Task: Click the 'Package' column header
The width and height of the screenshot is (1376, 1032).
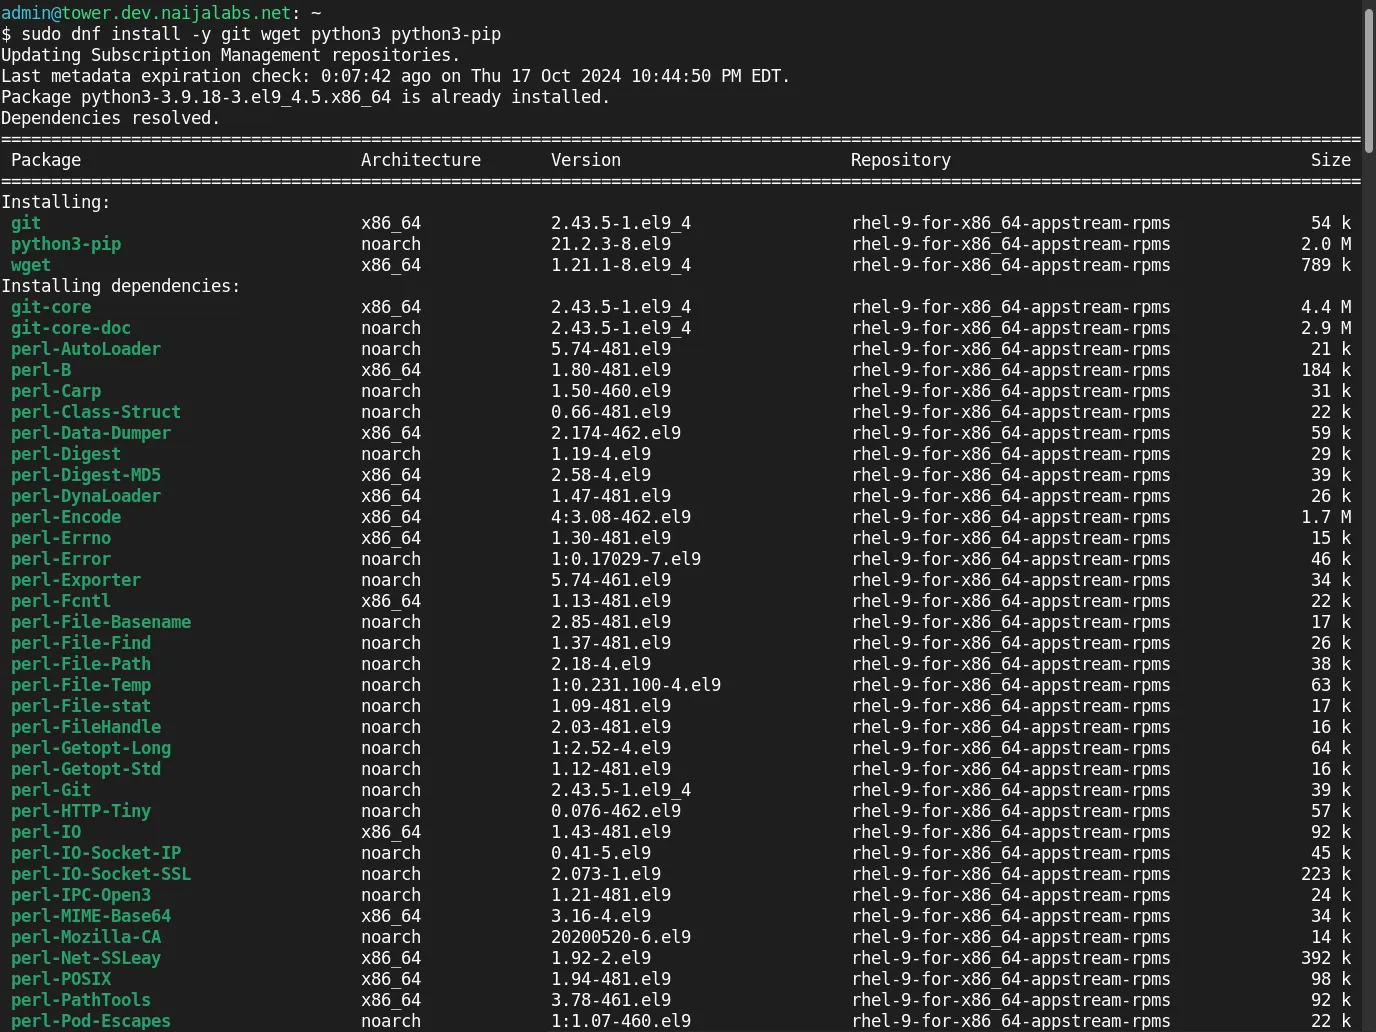Action: pos(46,160)
